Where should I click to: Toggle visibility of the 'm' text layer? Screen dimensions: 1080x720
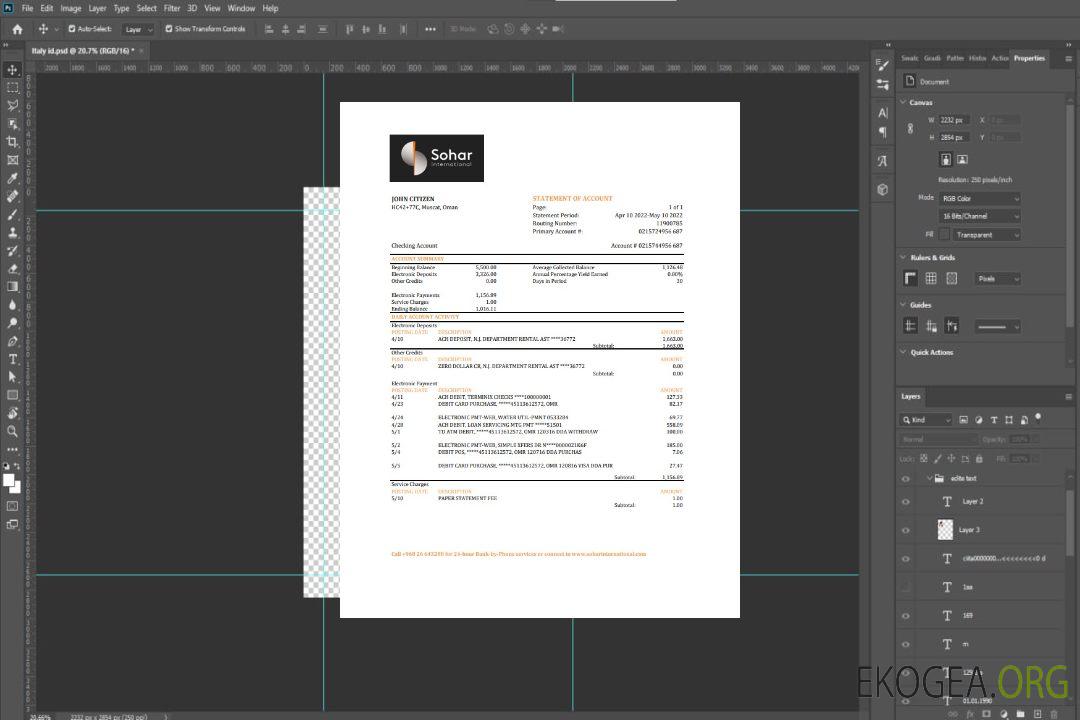point(906,645)
